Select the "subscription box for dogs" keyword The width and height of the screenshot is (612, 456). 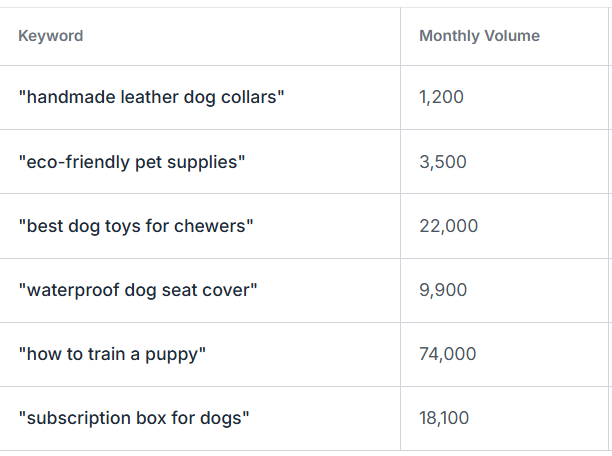coord(133,418)
